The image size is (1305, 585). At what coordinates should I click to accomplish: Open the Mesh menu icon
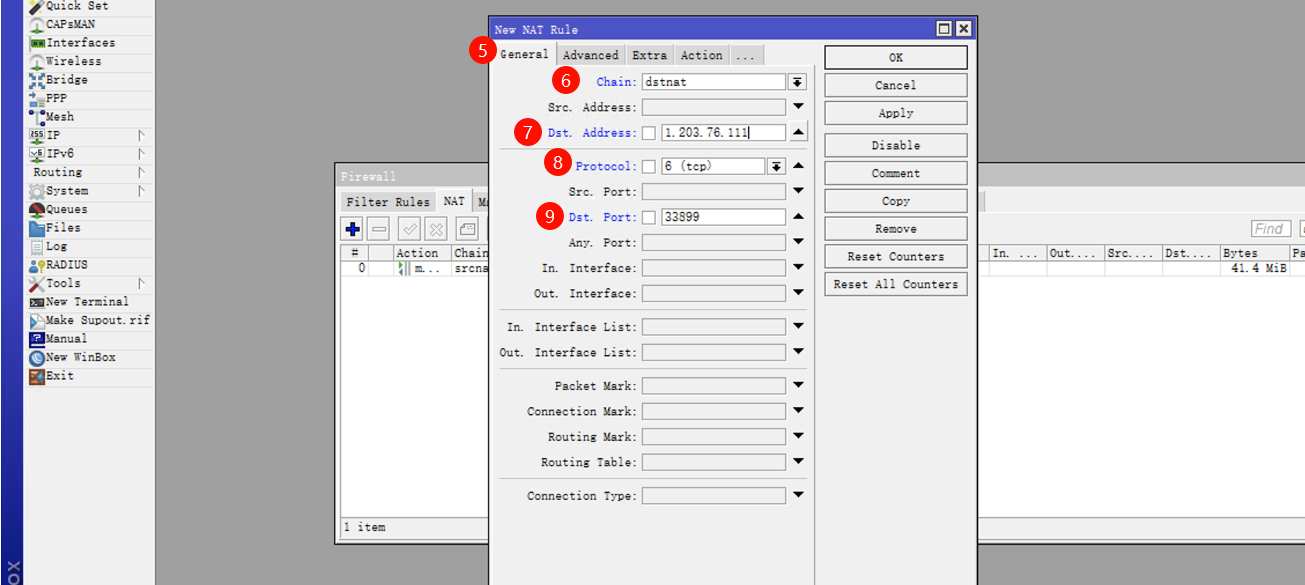point(37,117)
